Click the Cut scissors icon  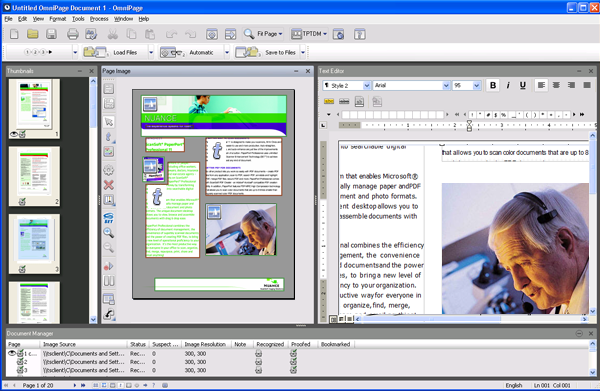[112, 34]
